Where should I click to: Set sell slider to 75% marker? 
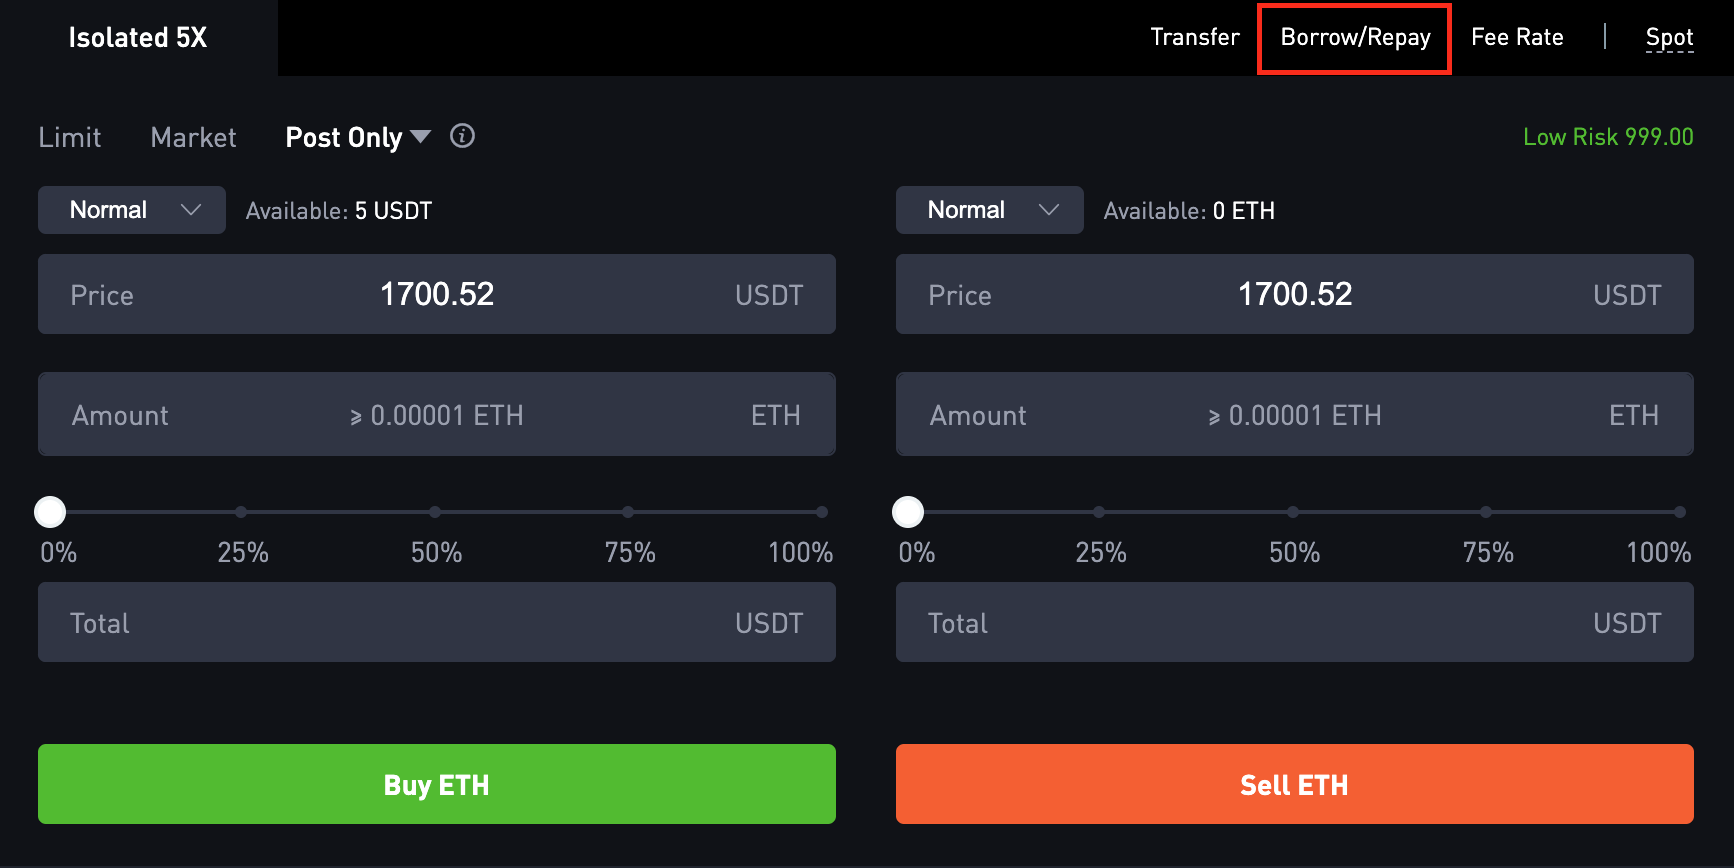(1486, 512)
